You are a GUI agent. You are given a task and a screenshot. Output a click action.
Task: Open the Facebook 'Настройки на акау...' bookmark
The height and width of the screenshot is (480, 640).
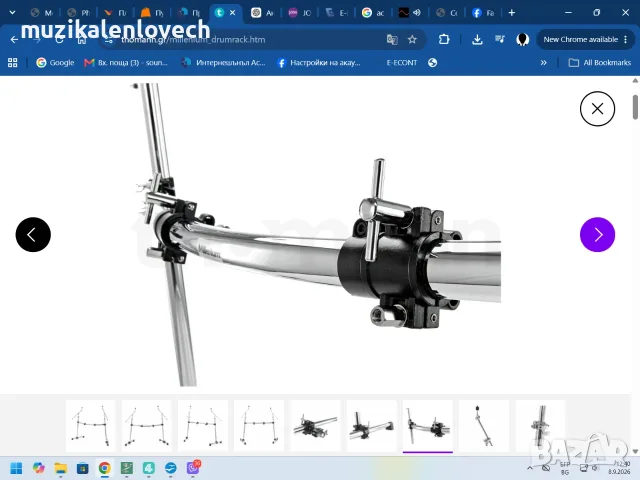[319, 62]
